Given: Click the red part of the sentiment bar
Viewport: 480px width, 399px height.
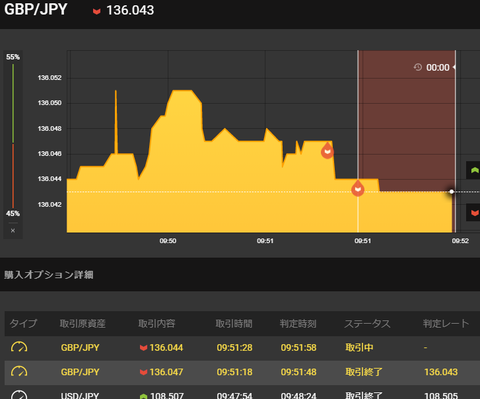Looking at the screenshot, I should tap(13, 176).
